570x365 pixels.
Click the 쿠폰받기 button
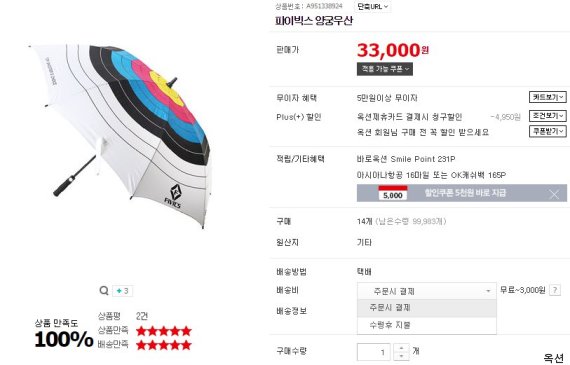point(547,131)
